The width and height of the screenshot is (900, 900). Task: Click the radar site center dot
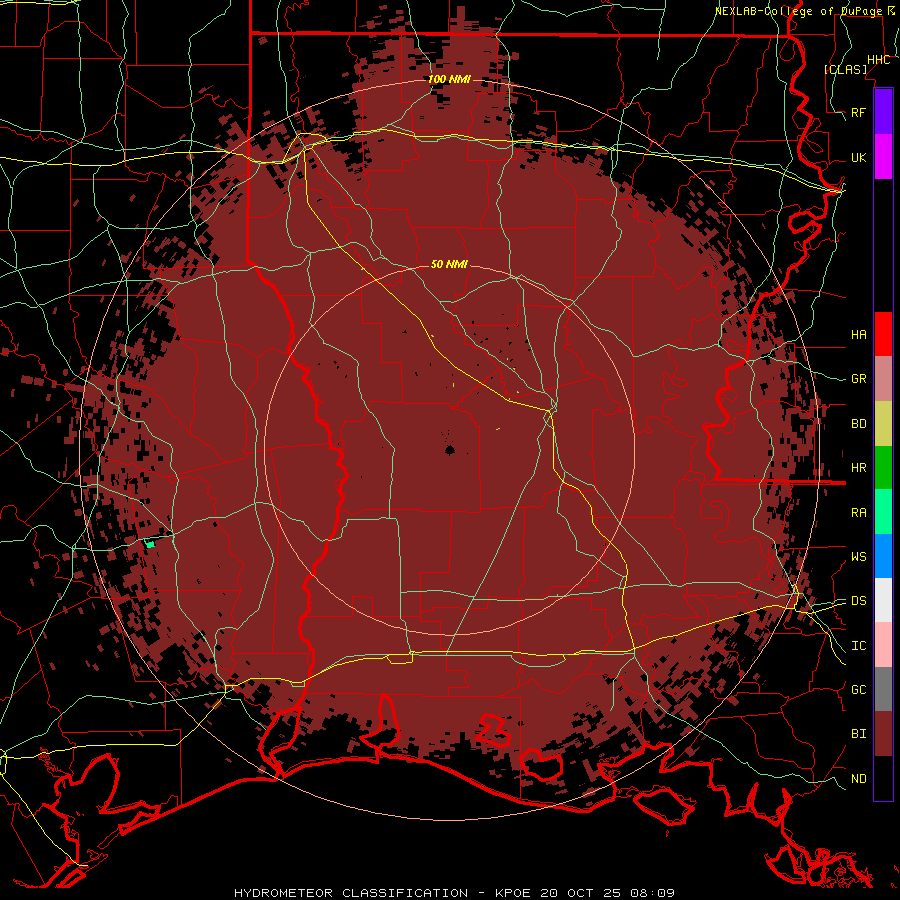click(x=449, y=450)
